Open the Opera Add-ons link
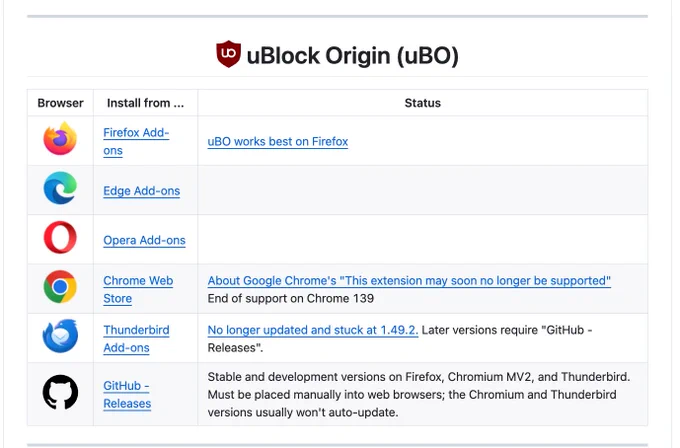The height and width of the screenshot is (448, 680). (x=144, y=240)
